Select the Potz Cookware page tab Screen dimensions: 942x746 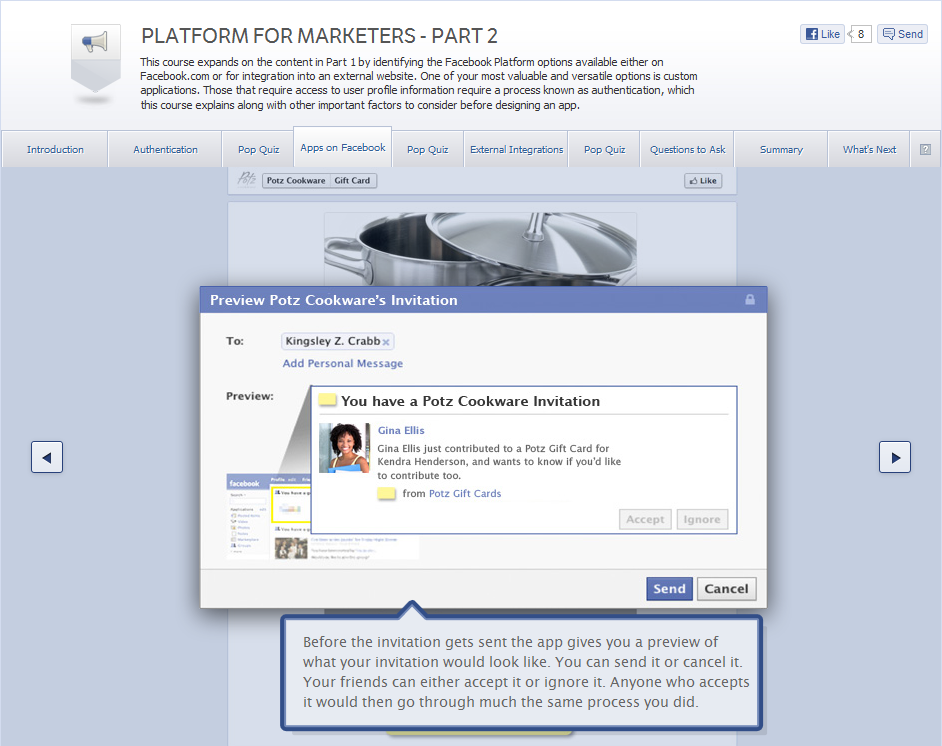click(296, 181)
